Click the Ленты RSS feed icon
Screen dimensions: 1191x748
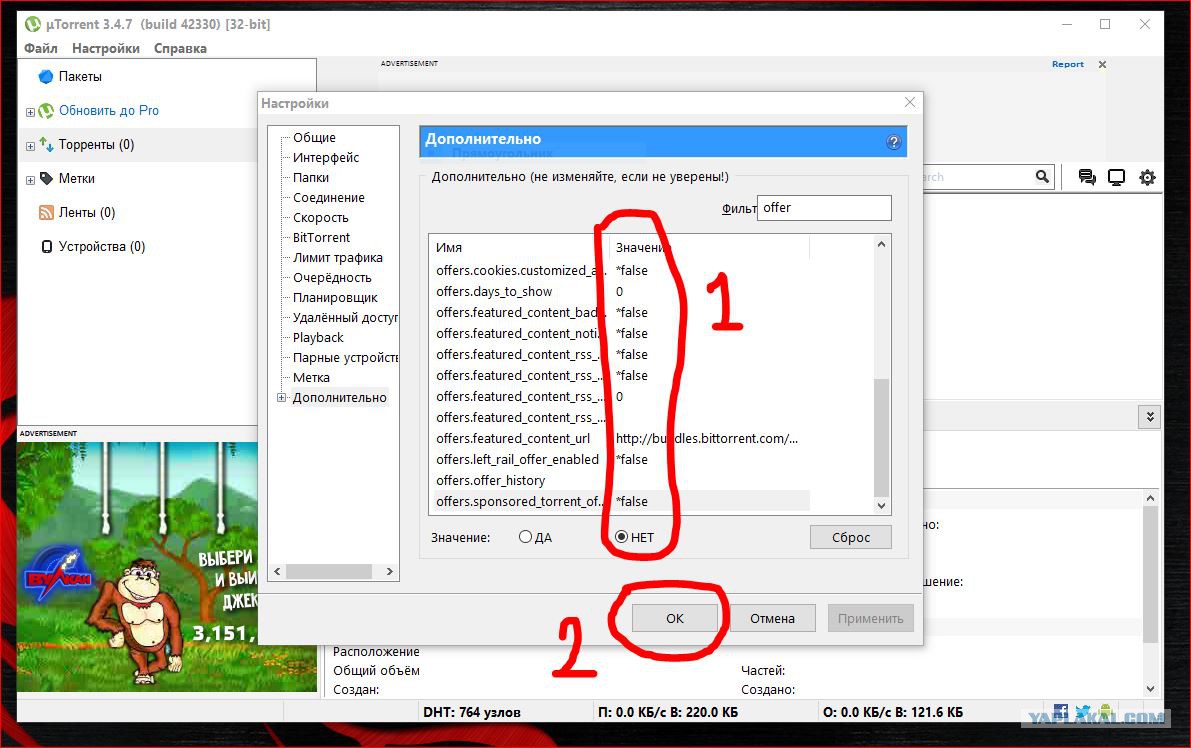[x=46, y=213]
